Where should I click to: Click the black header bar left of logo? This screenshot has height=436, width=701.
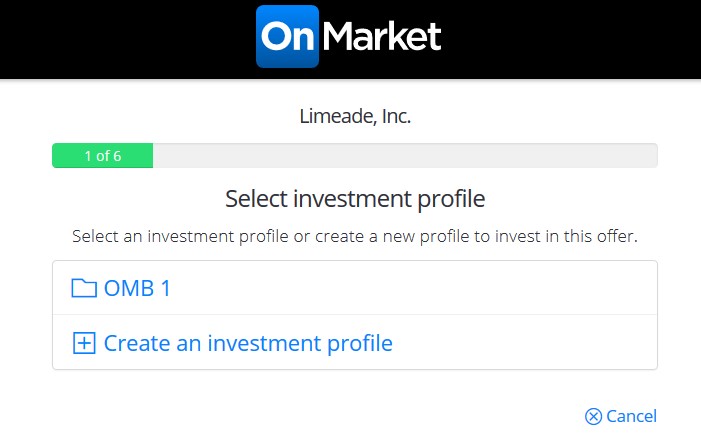coord(127,39)
